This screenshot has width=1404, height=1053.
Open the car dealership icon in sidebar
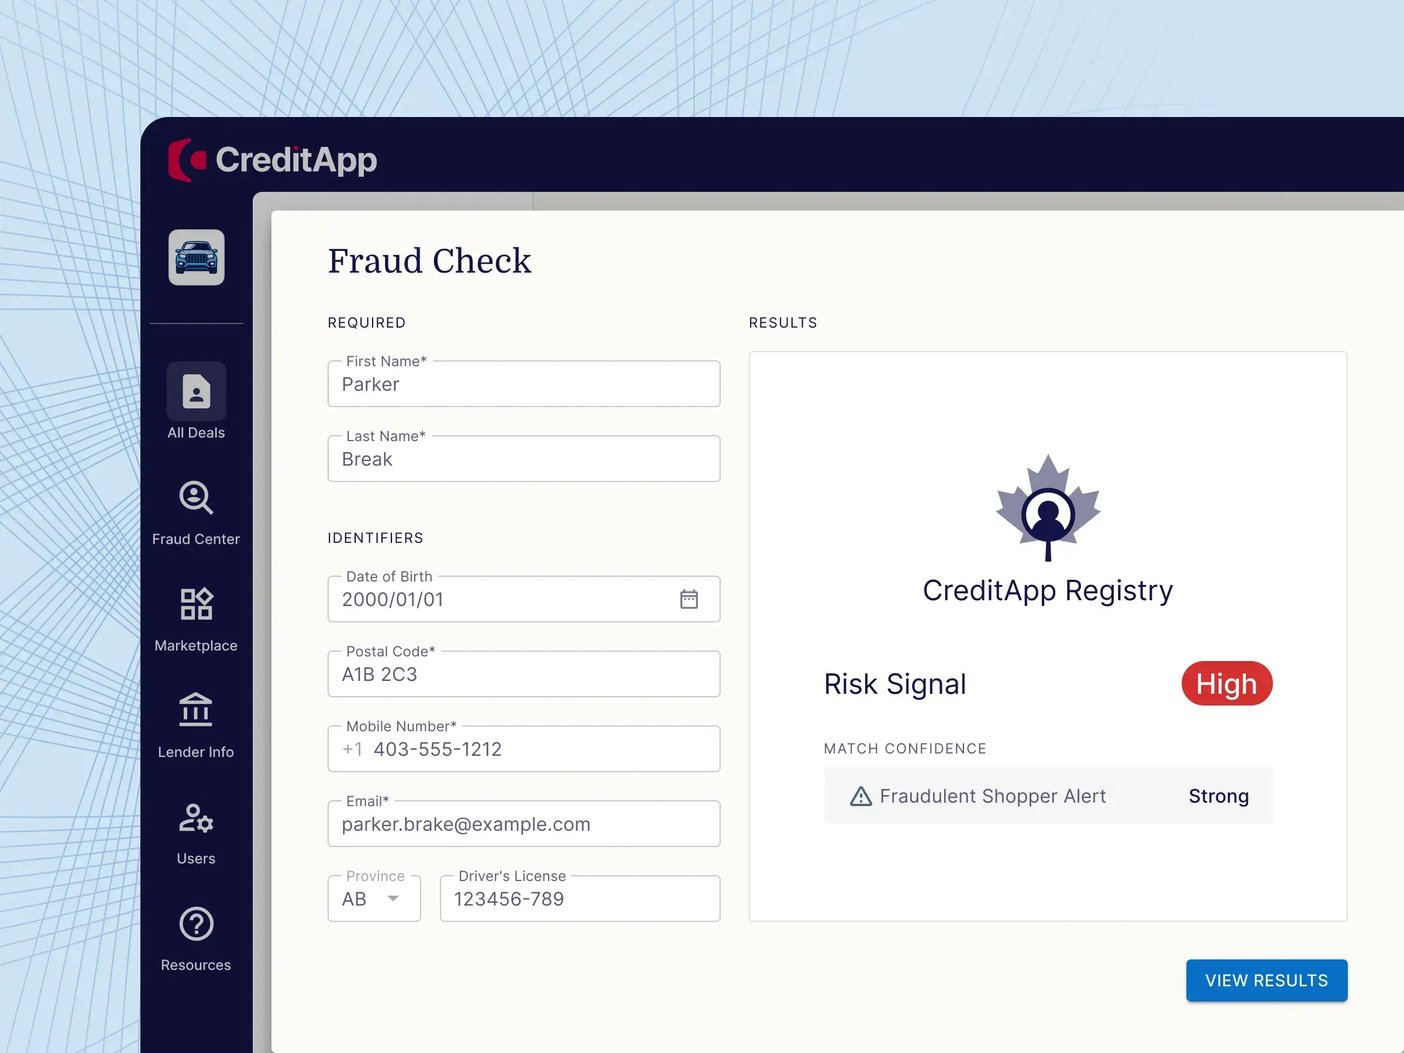(196, 258)
